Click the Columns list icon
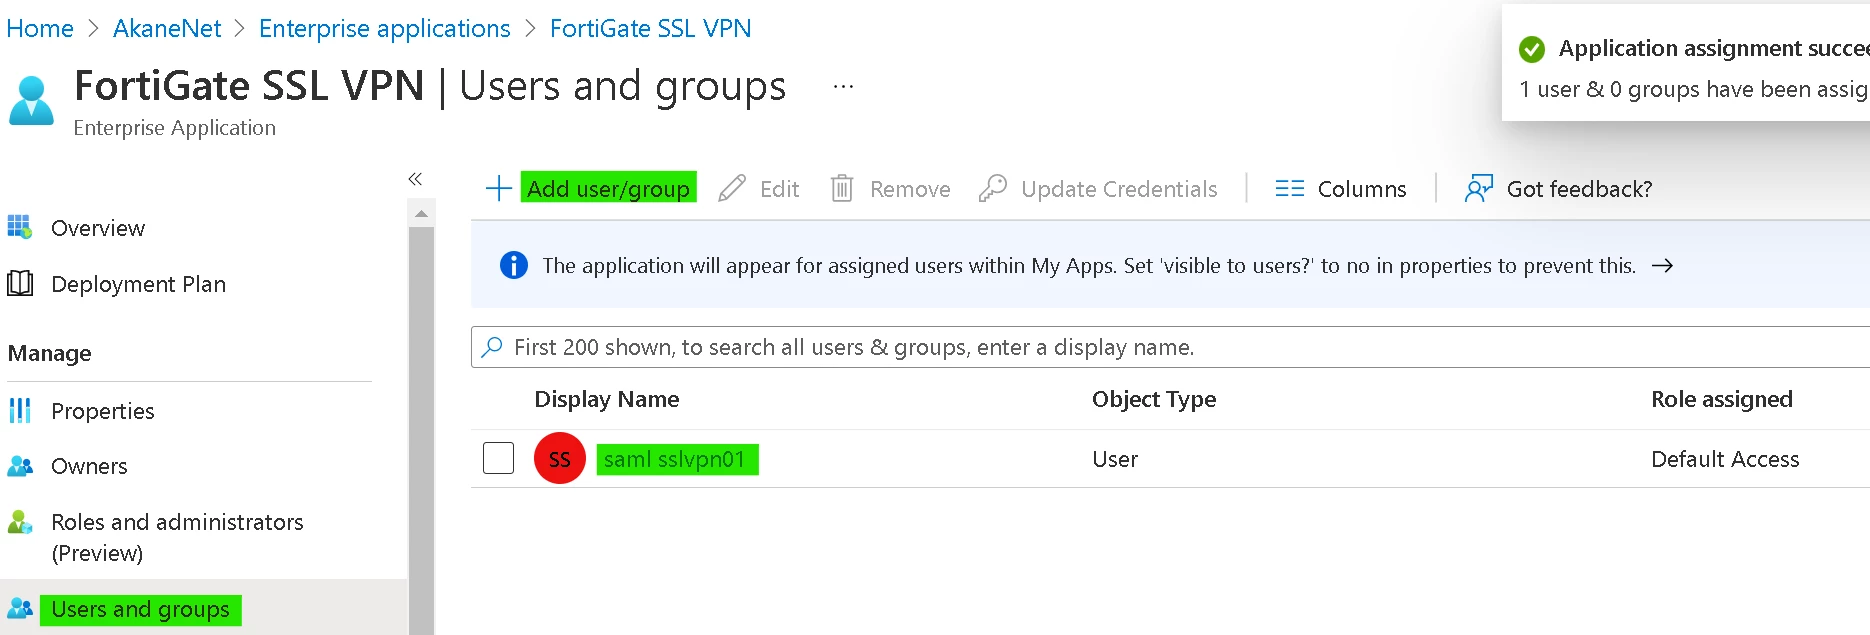Viewport: 1870px width, 635px height. click(x=1289, y=188)
